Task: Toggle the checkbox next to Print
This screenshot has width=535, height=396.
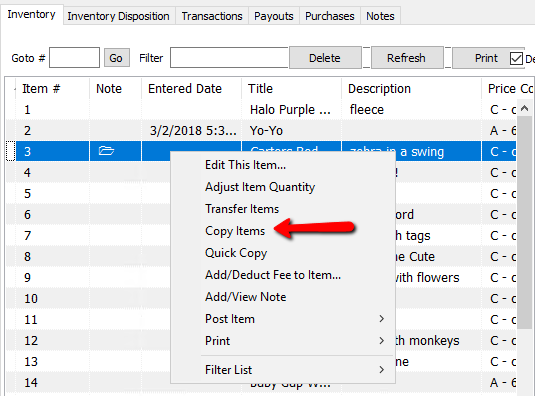Action: [x=516, y=58]
